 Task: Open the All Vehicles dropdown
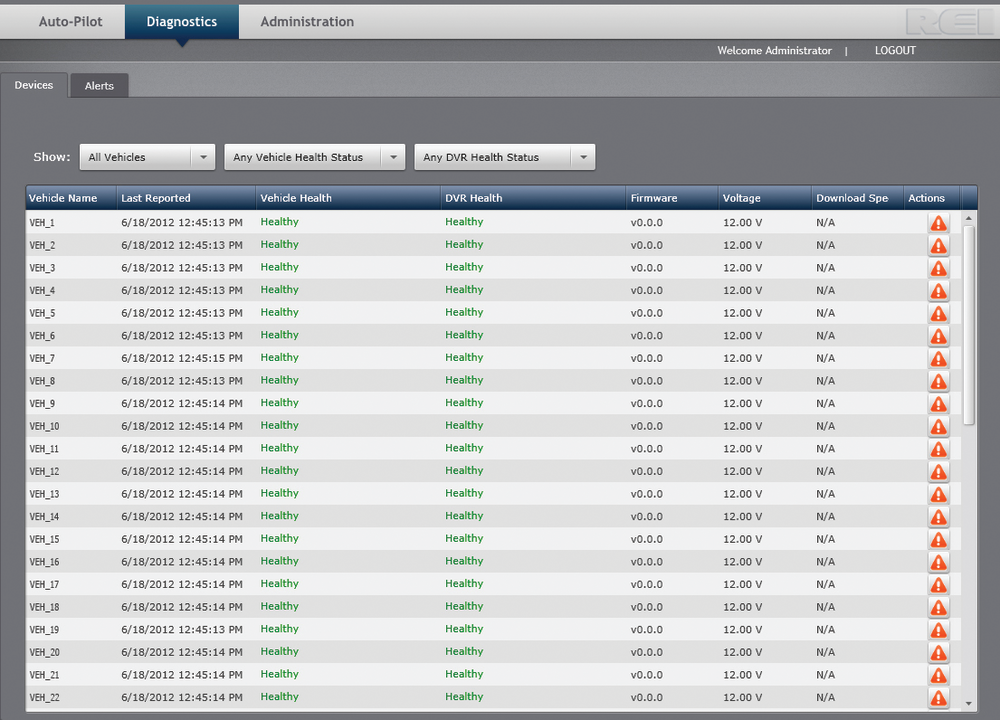click(147, 157)
